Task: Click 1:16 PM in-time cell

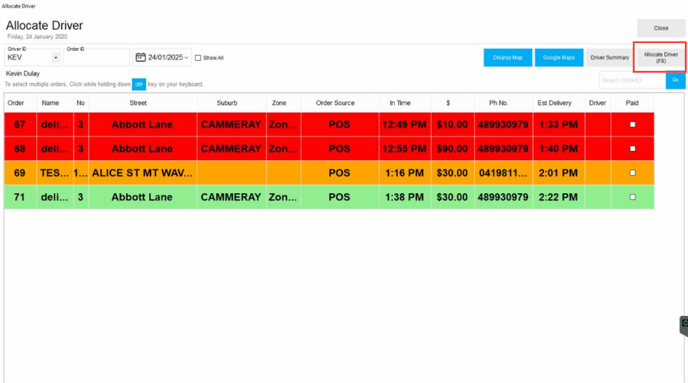Action: tap(405, 173)
